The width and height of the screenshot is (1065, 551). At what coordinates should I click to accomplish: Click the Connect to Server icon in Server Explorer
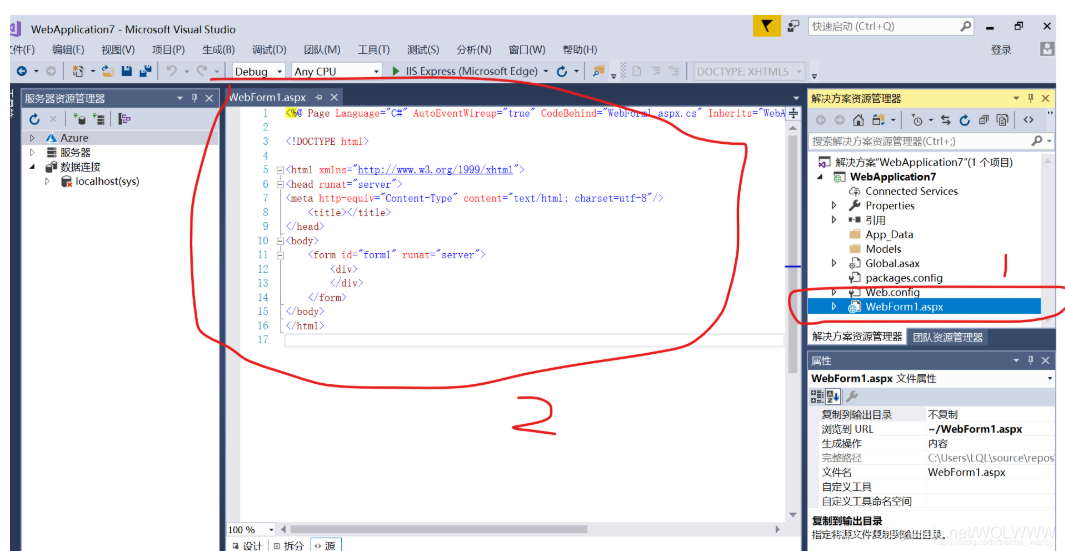[x=99, y=119]
